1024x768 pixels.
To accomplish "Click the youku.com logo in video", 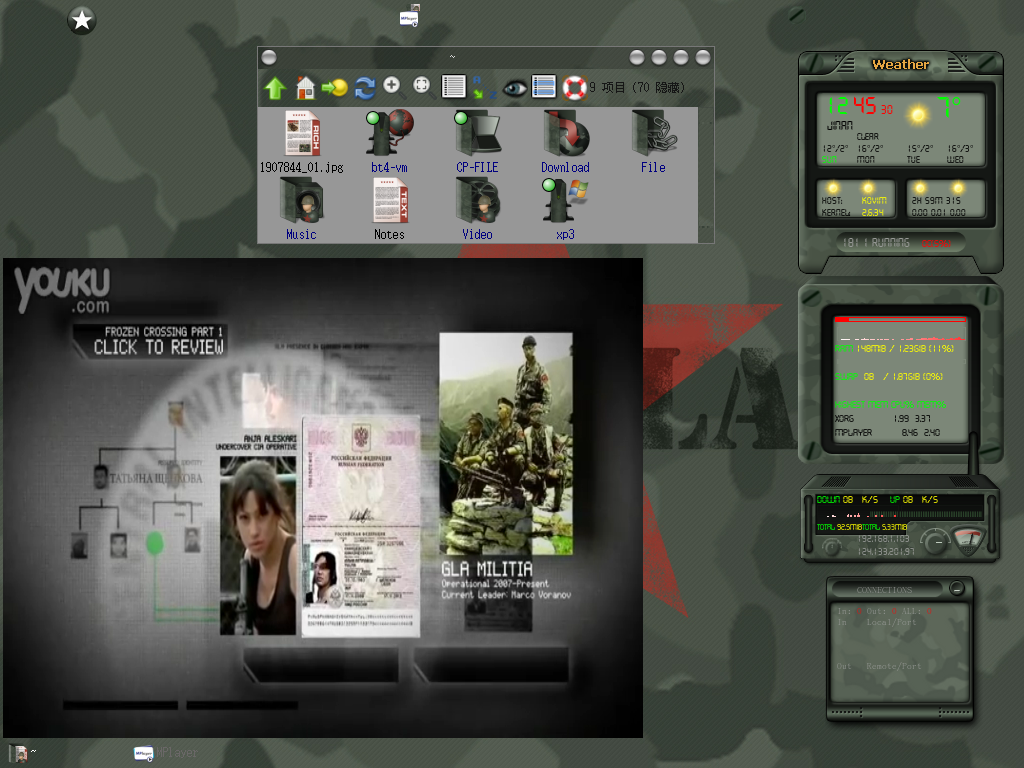I will (x=63, y=289).
